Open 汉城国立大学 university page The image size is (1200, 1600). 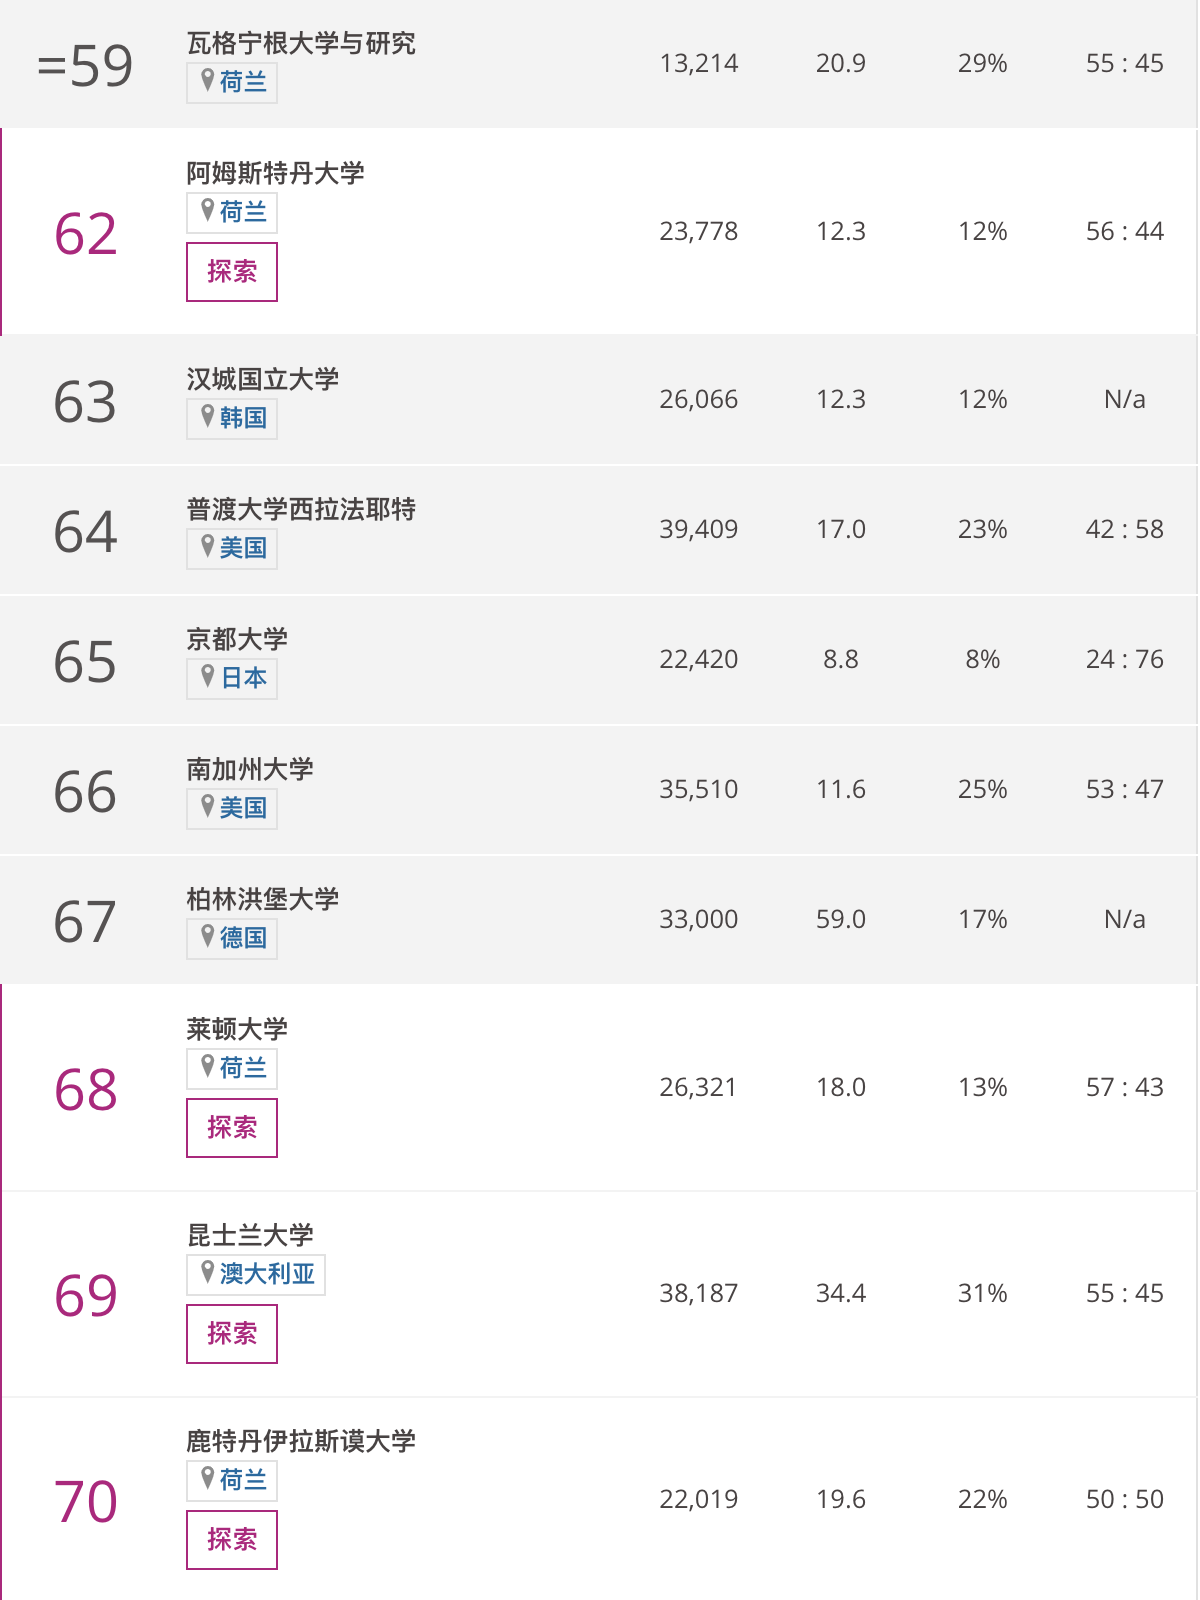[x=262, y=379]
